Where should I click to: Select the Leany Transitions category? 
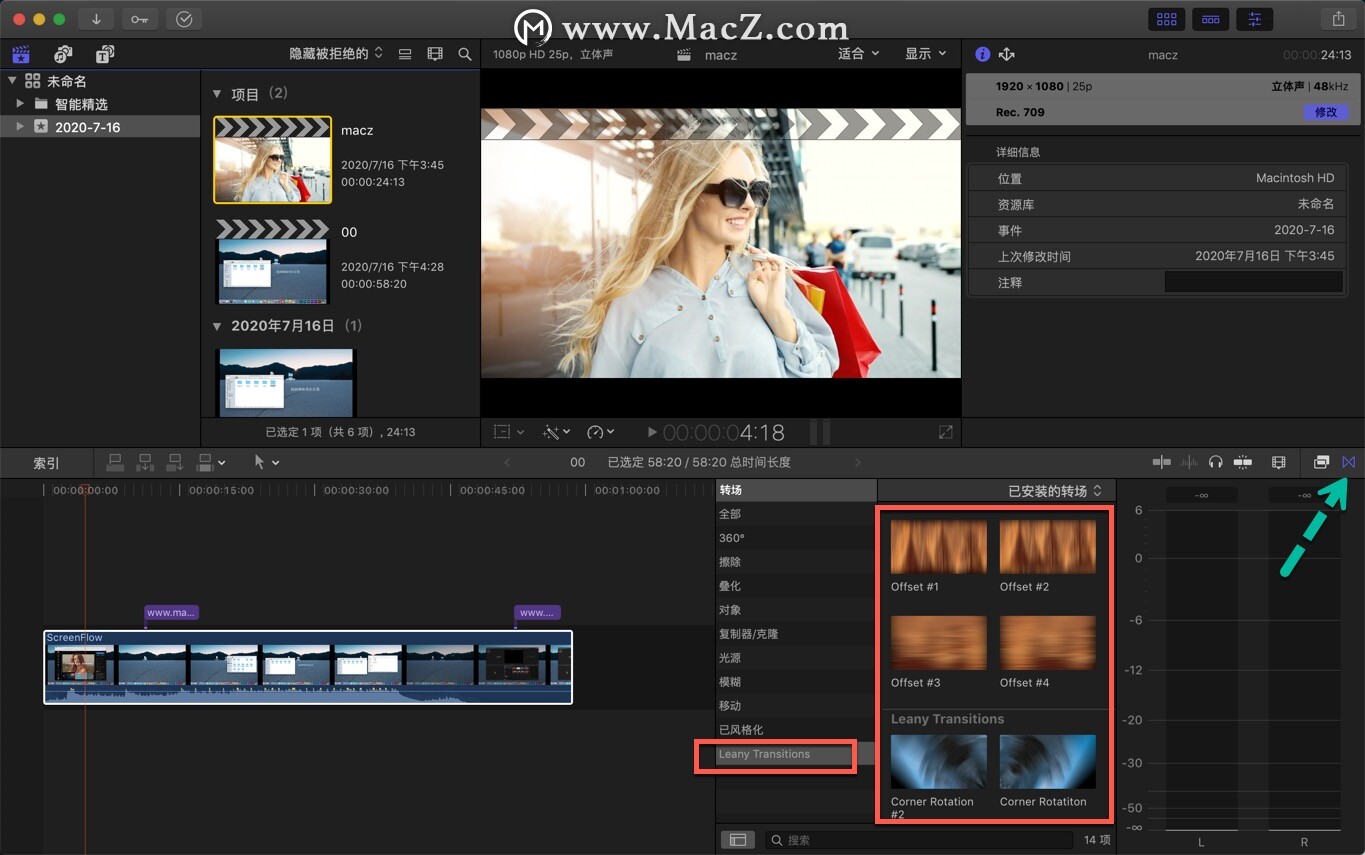pos(796,754)
